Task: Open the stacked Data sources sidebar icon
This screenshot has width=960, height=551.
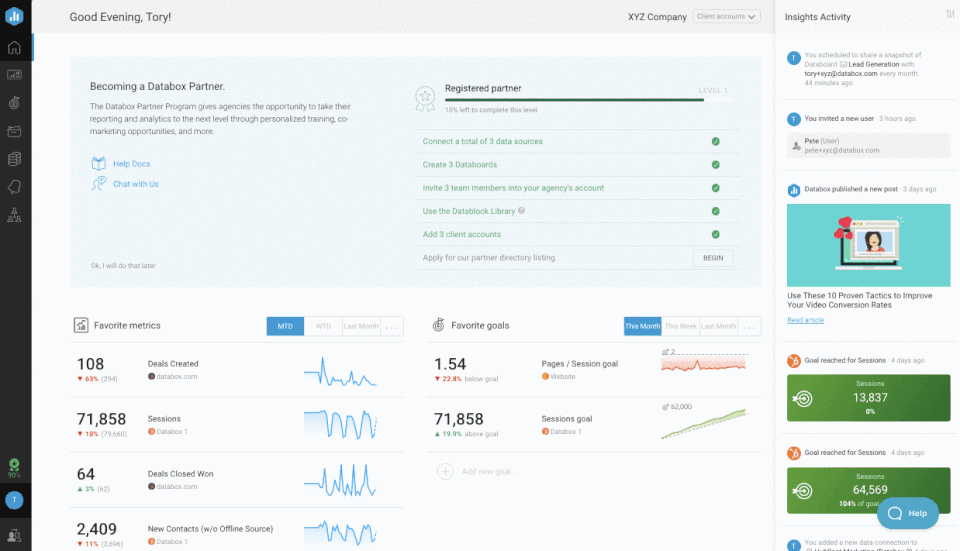Action: pyautogui.click(x=14, y=158)
